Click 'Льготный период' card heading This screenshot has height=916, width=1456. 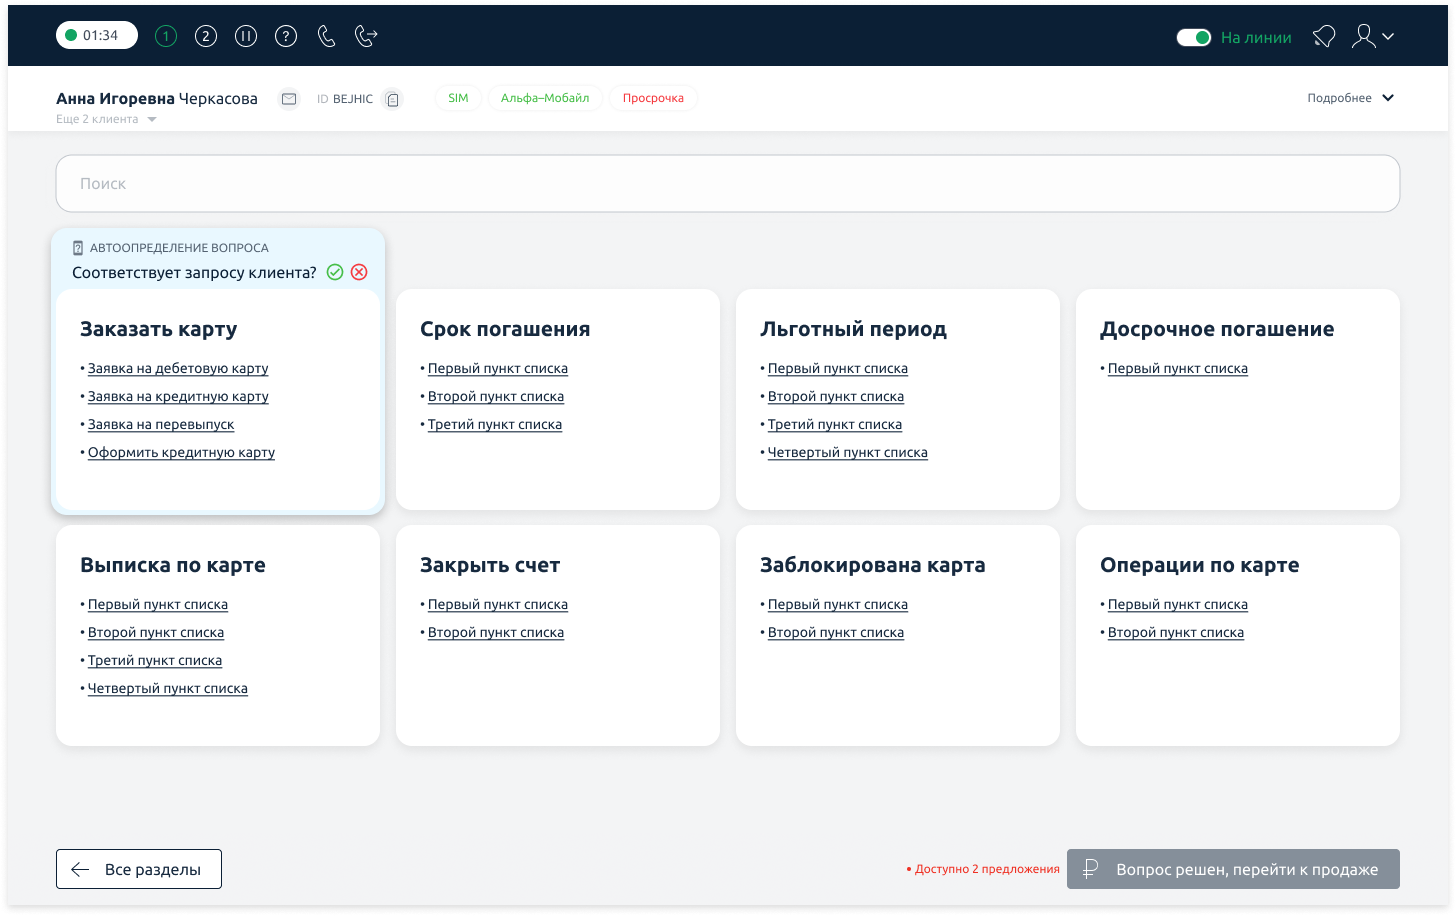pos(853,329)
